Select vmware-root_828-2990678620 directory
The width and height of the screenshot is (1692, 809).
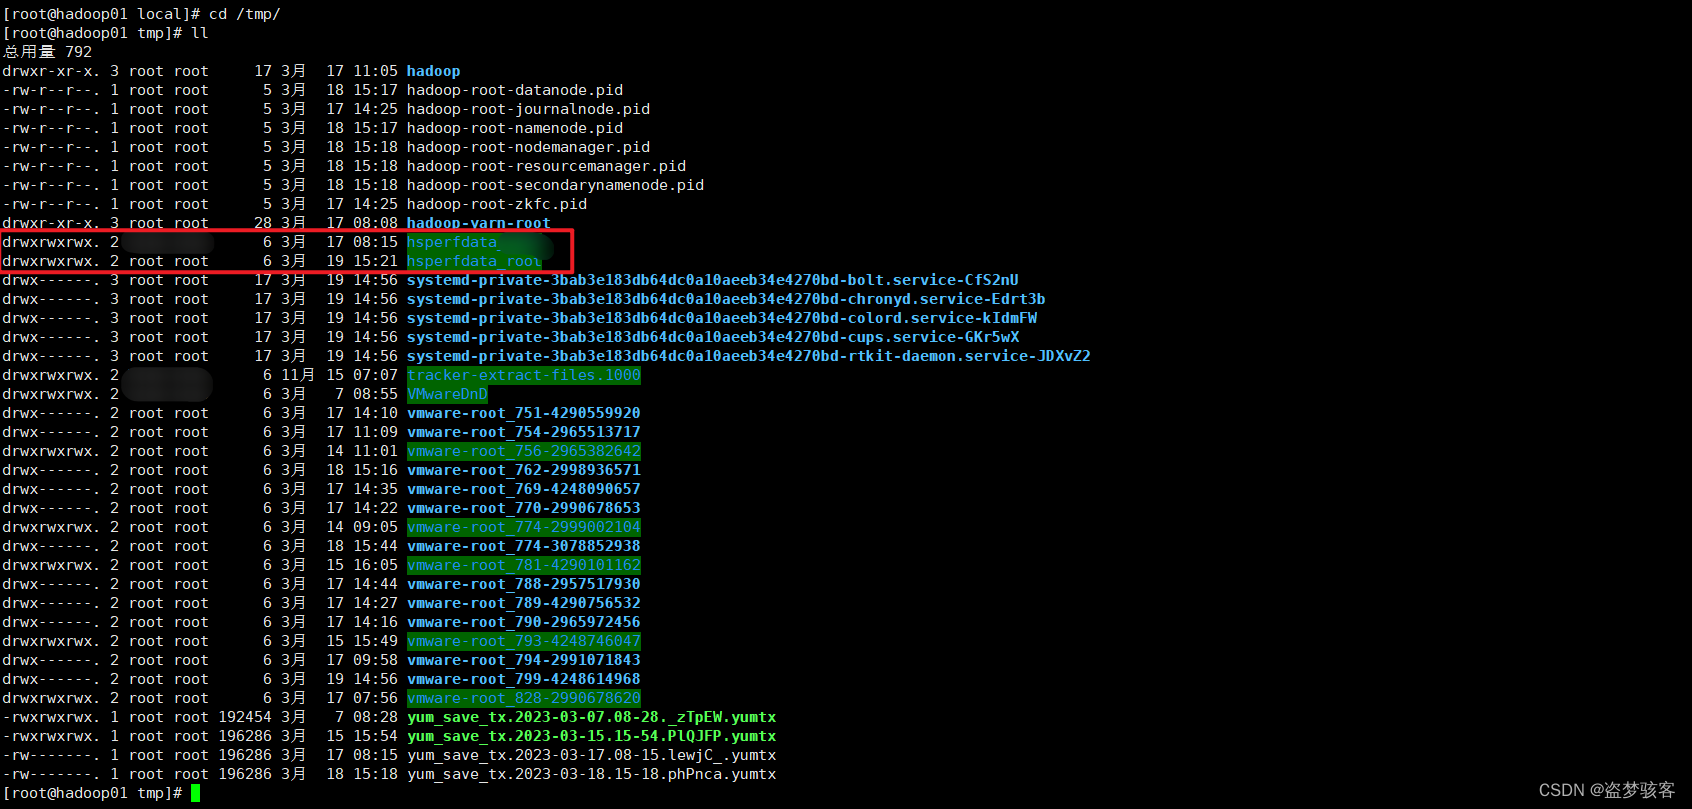(524, 698)
